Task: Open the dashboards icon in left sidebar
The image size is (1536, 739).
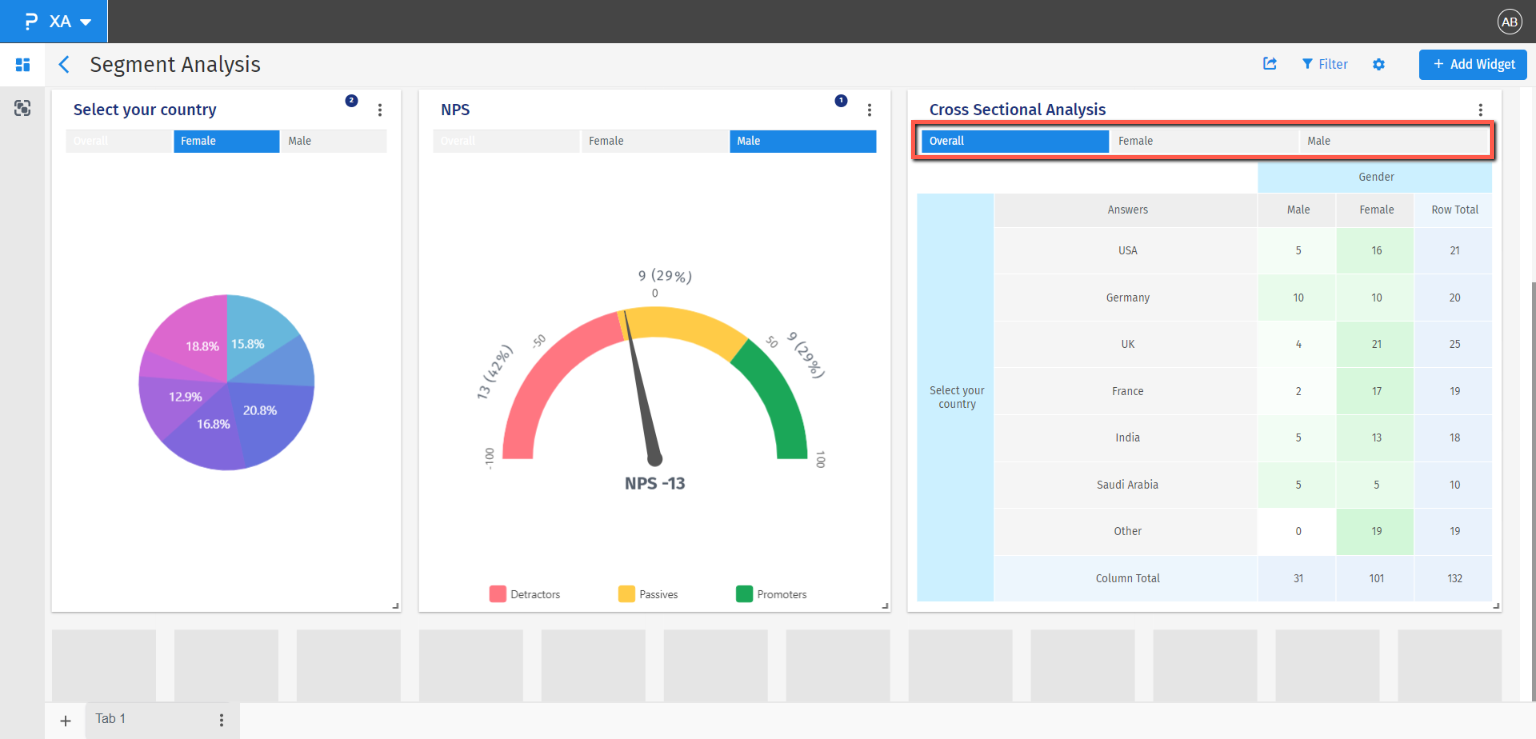Action: click(x=22, y=65)
